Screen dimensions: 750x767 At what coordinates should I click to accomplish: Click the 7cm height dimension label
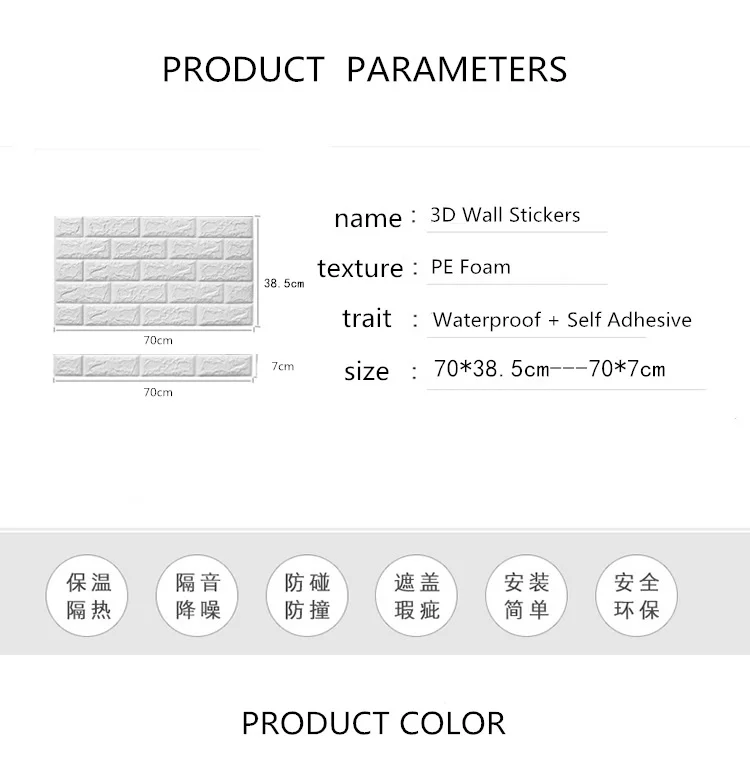[x=283, y=366]
